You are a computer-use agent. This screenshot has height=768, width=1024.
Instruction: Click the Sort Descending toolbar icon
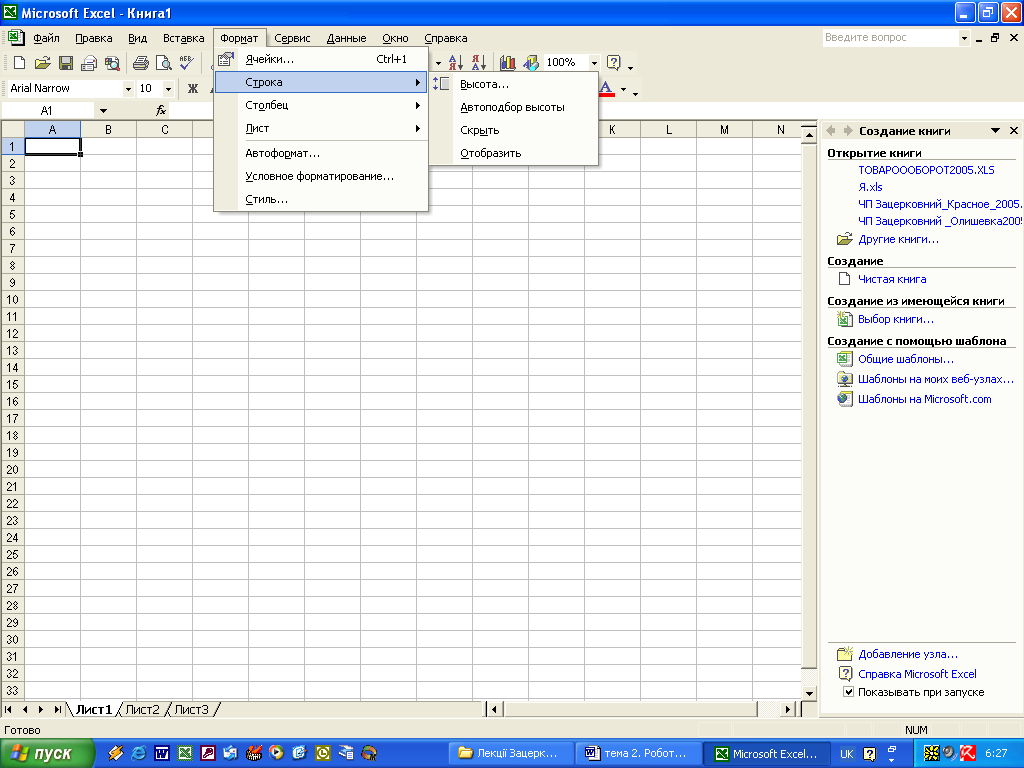click(479, 63)
